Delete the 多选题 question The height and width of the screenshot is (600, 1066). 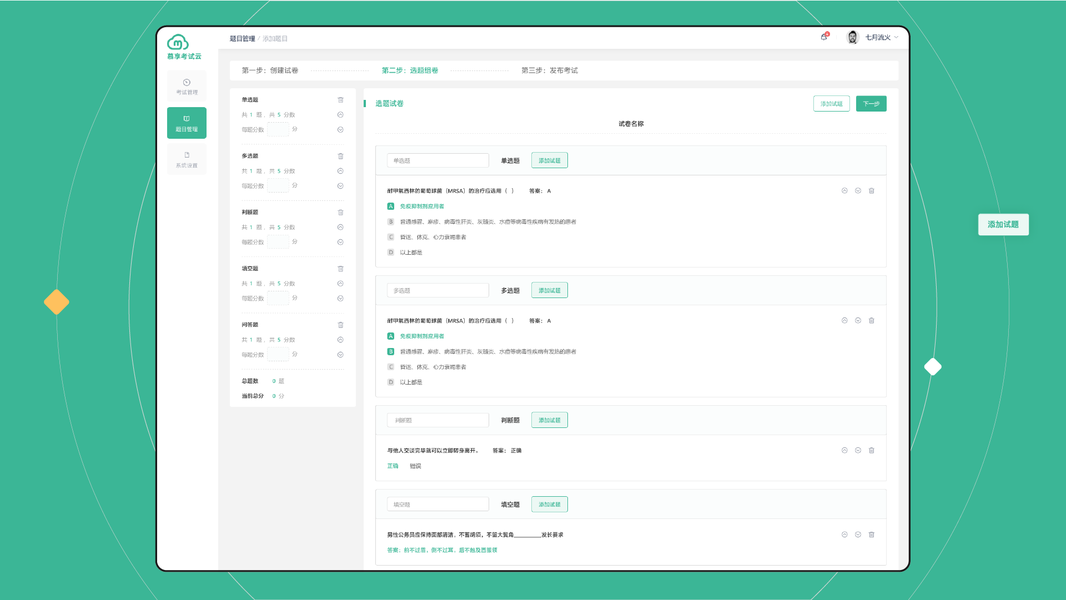pos(872,321)
